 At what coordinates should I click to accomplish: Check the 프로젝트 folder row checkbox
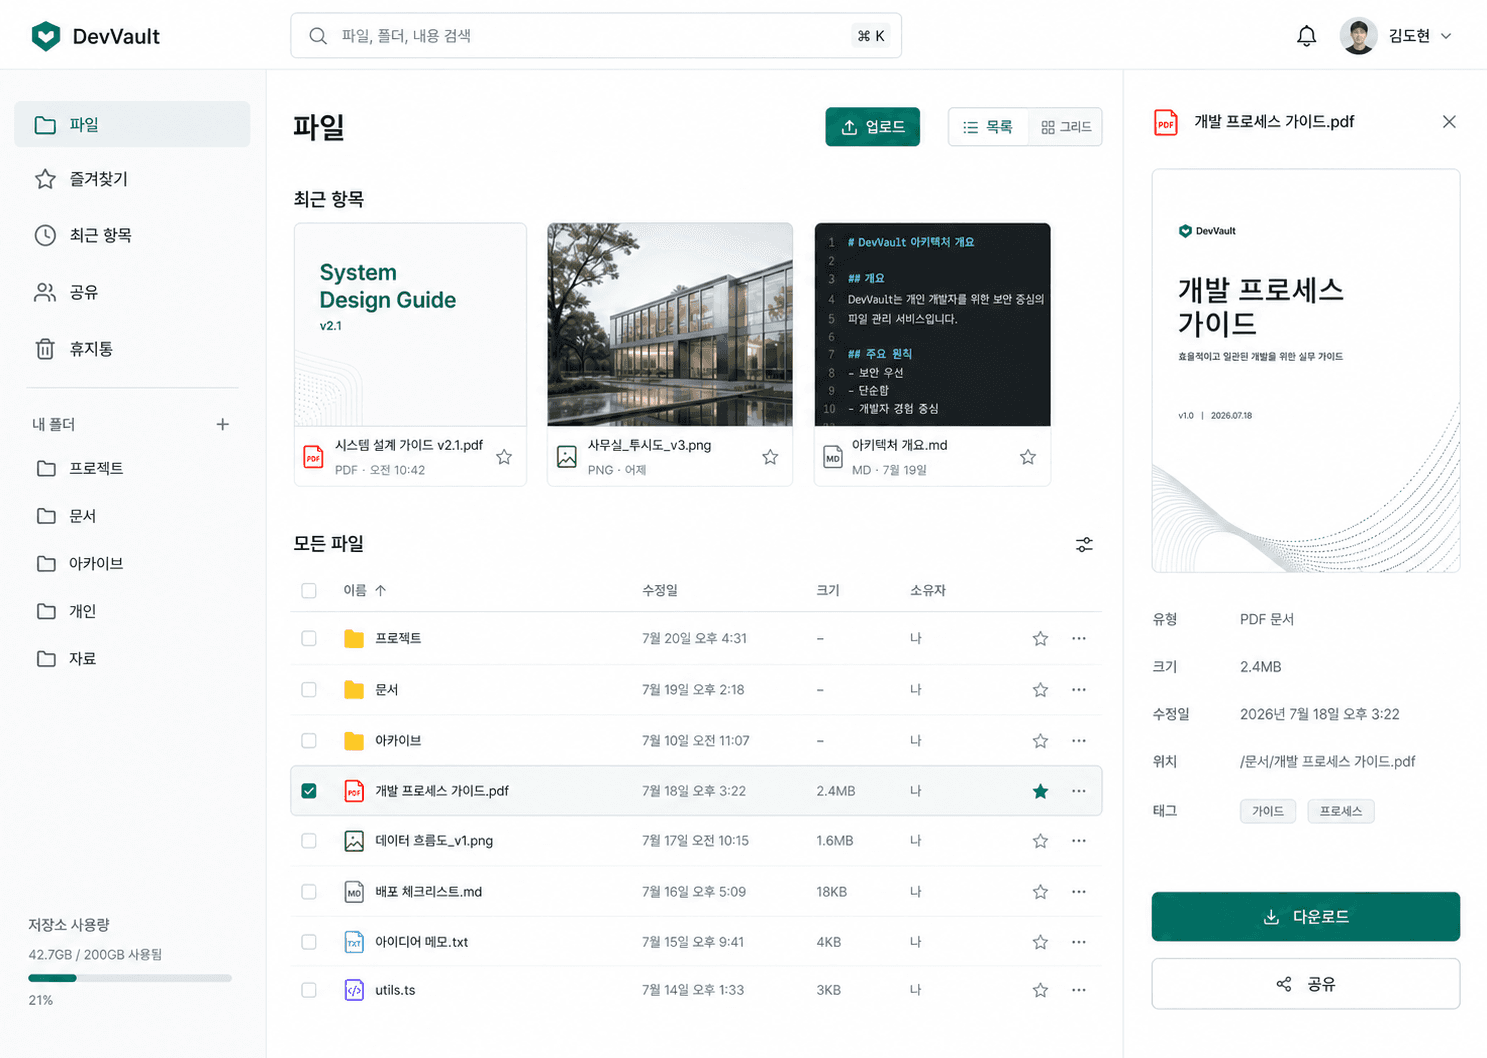point(309,638)
